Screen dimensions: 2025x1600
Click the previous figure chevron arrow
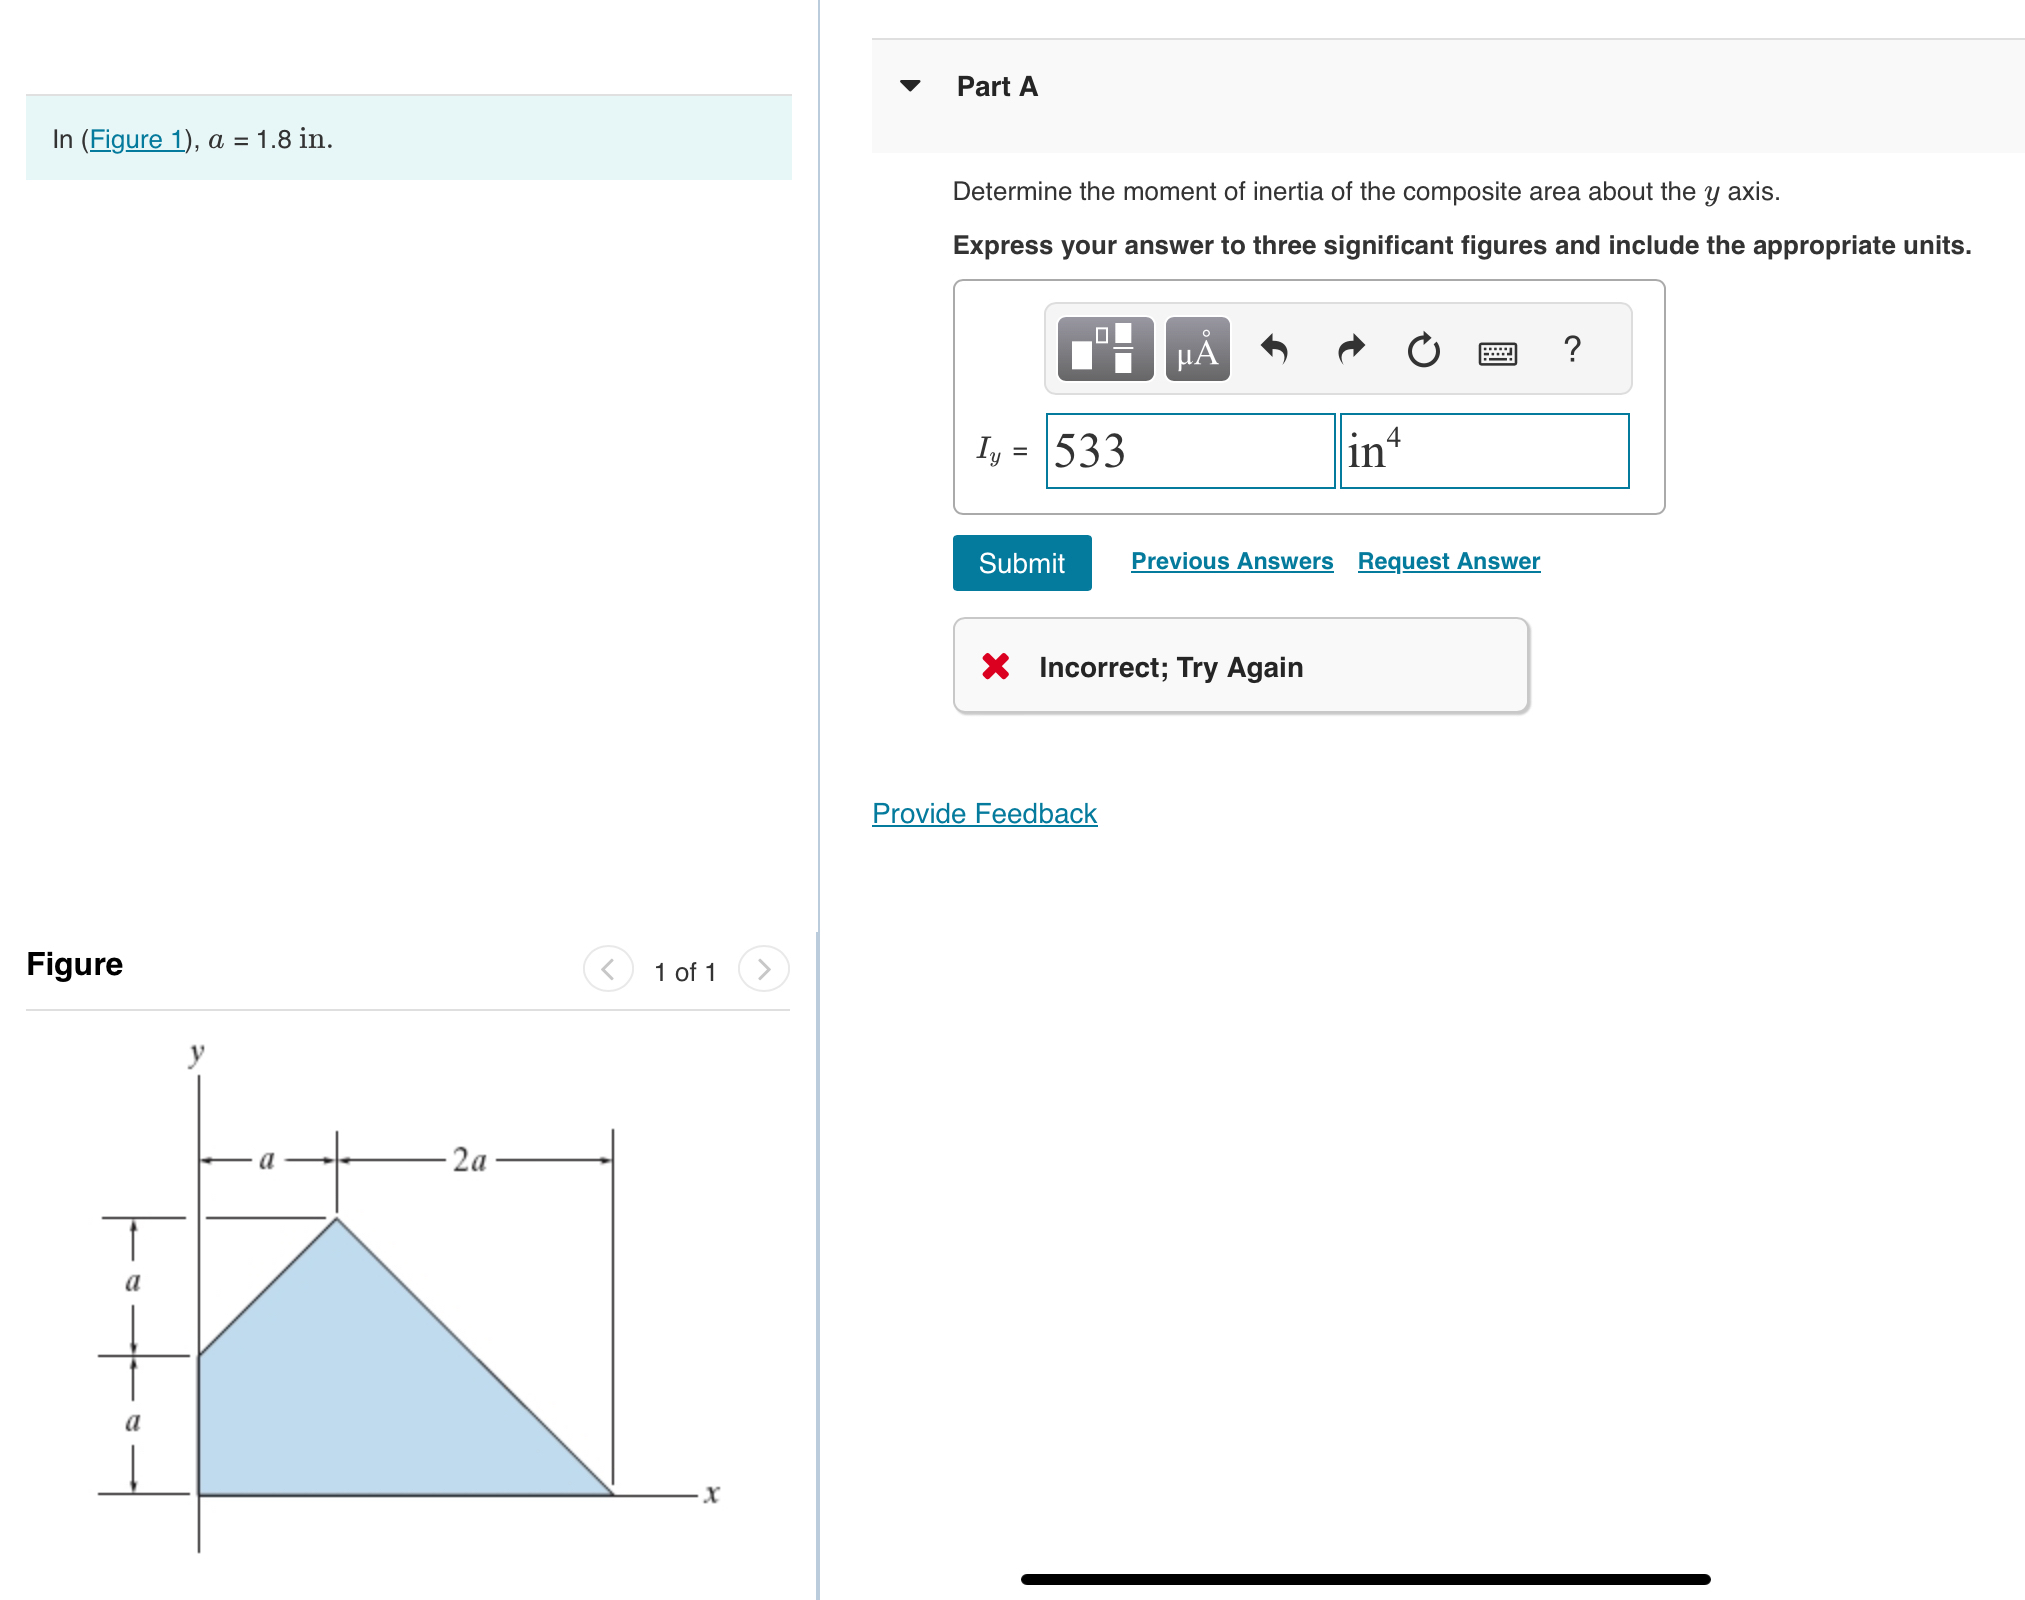tap(607, 968)
